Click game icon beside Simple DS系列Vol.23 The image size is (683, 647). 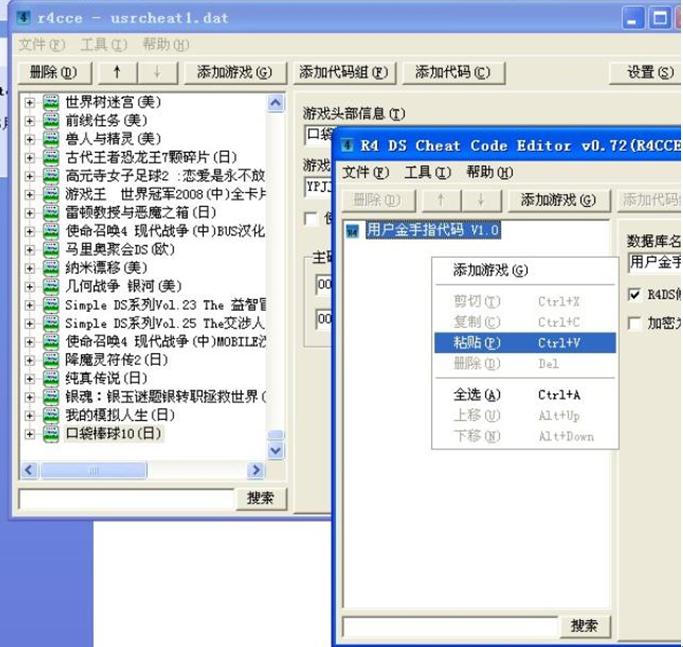pos(51,305)
